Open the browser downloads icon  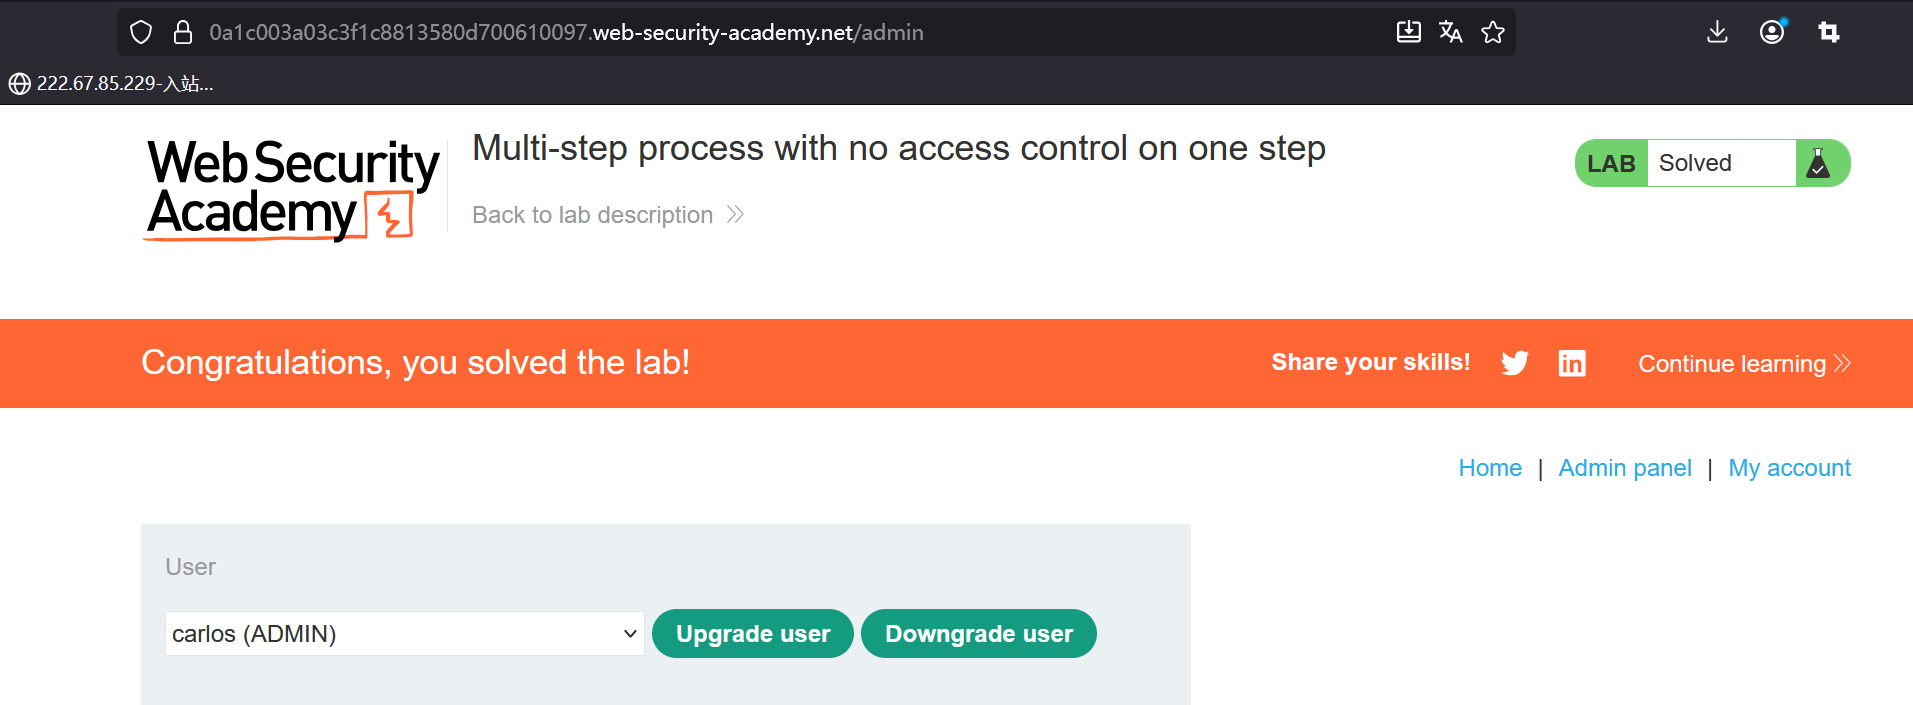1717,32
